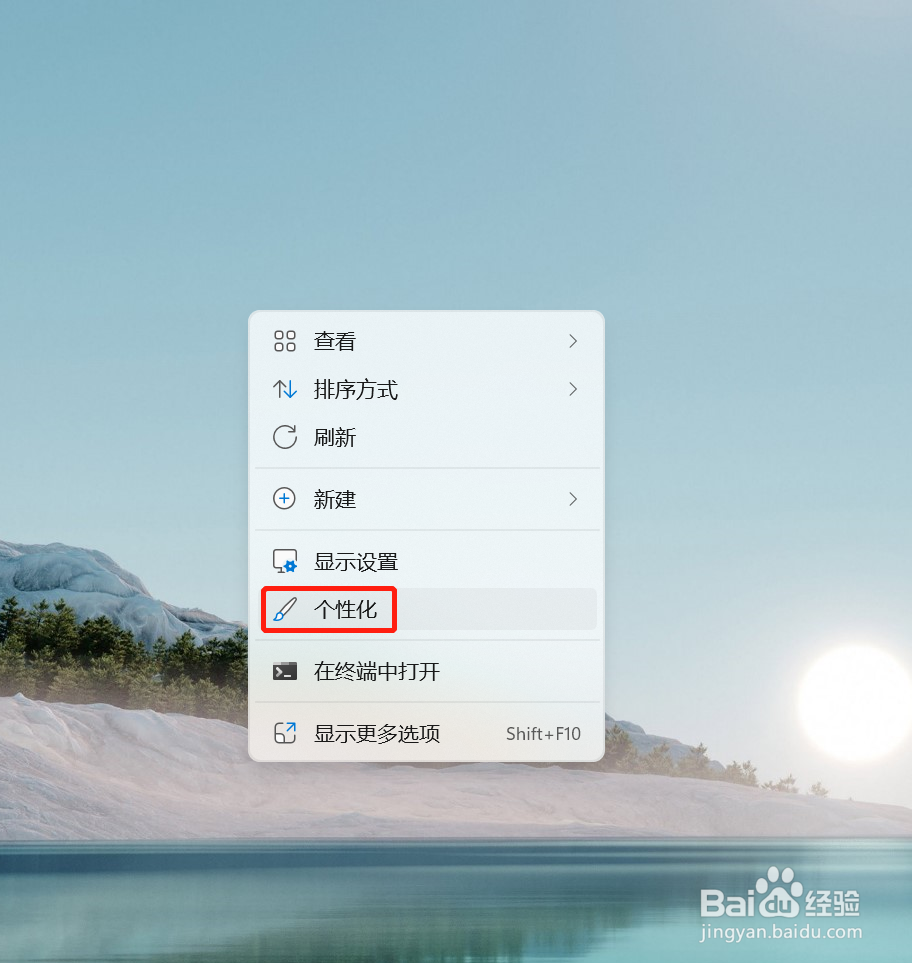Expand the 查看 submenu chevron
Image resolution: width=912 pixels, height=963 pixels.
point(573,341)
